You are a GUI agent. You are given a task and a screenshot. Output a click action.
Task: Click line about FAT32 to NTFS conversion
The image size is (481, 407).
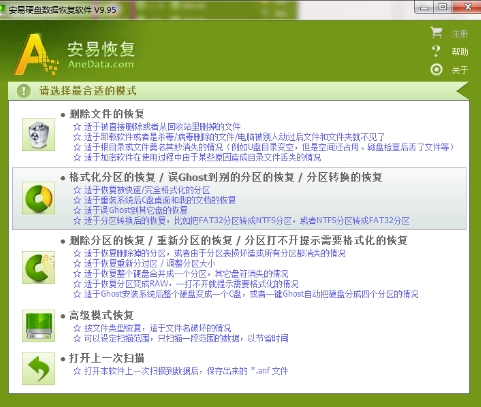(x=242, y=221)
